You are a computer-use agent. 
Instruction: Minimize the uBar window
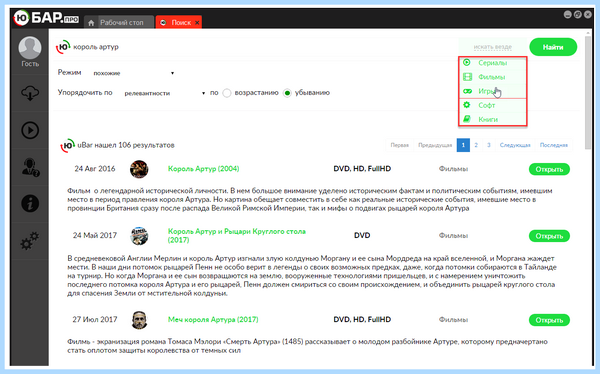567,15
